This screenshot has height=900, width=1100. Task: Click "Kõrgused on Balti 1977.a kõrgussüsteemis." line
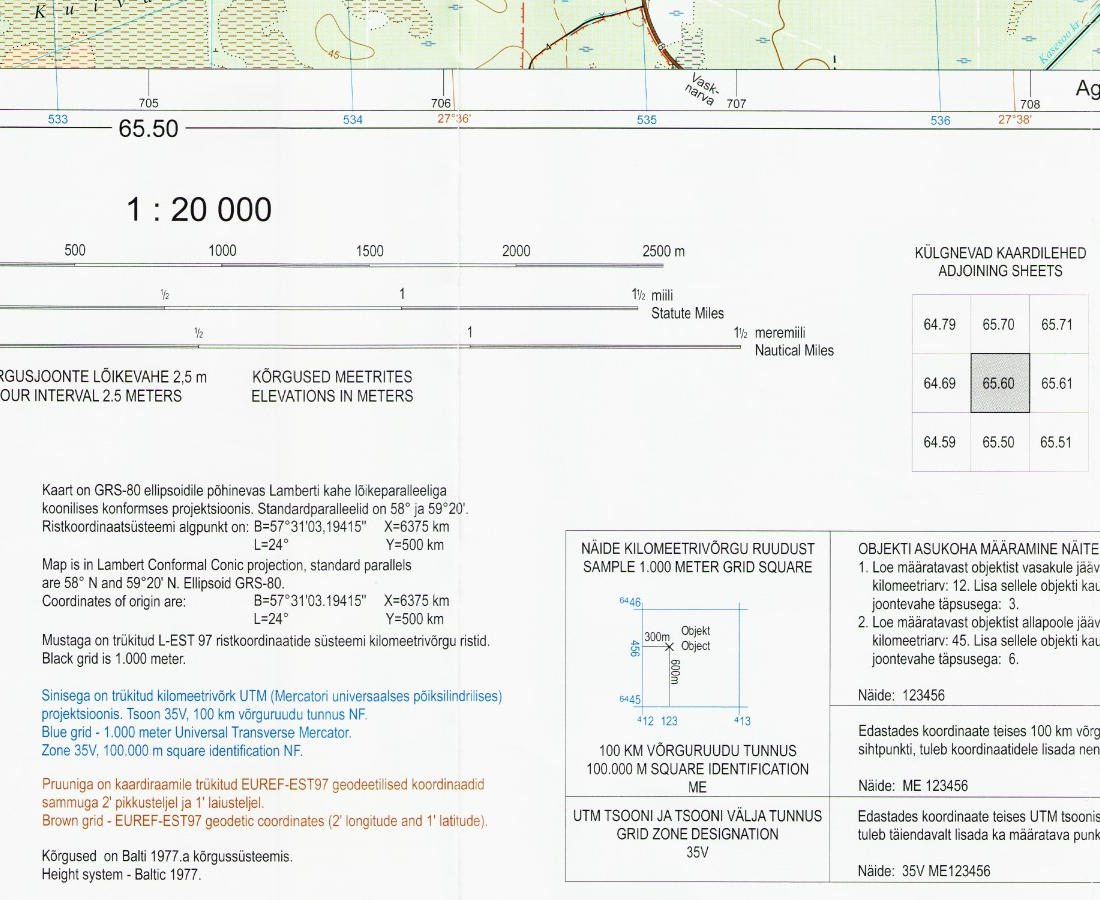[167, 857]
